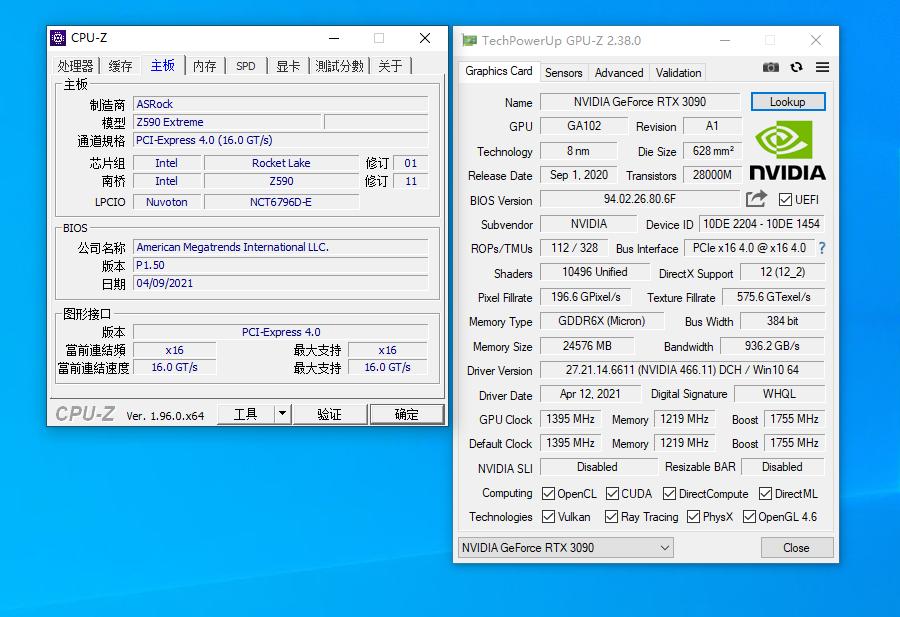Open the 内存 tab in CPU-Z
The height and width of the screenshot is (617, 900).
tap(204, 66)
